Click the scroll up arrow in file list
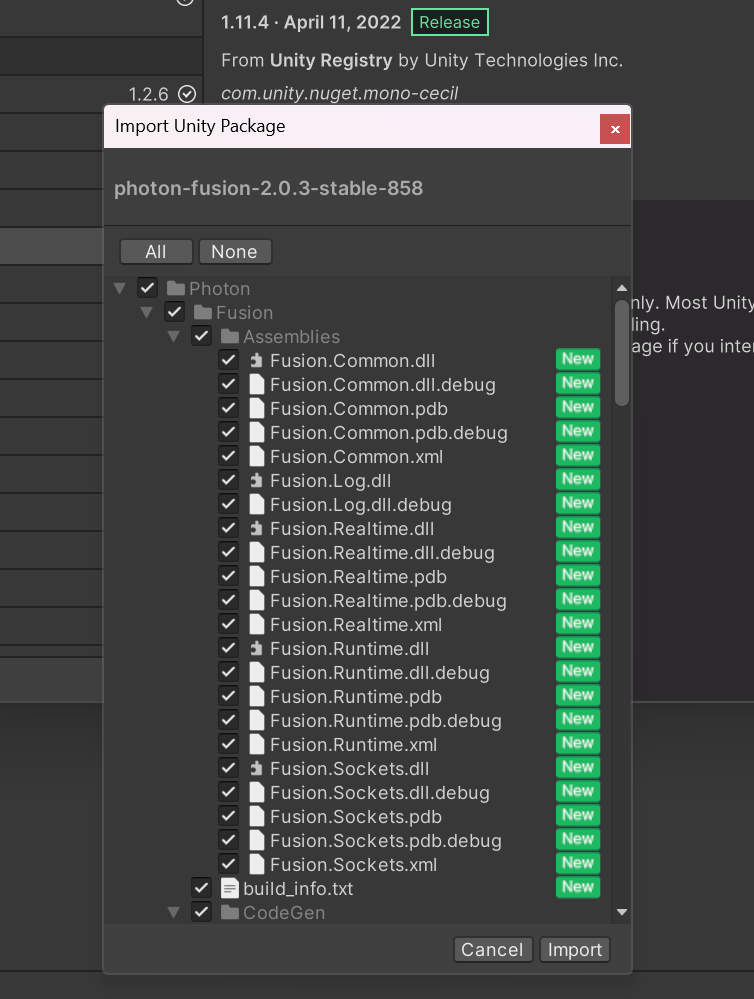This screenshot has height=999, width=754. point(622,288)
